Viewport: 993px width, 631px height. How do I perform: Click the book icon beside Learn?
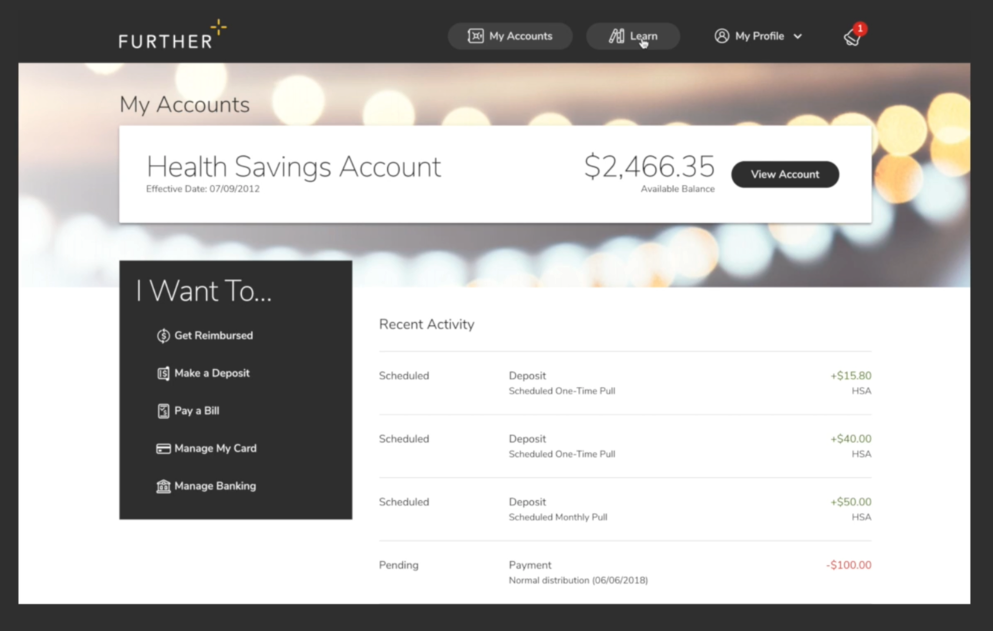point(616,36)
